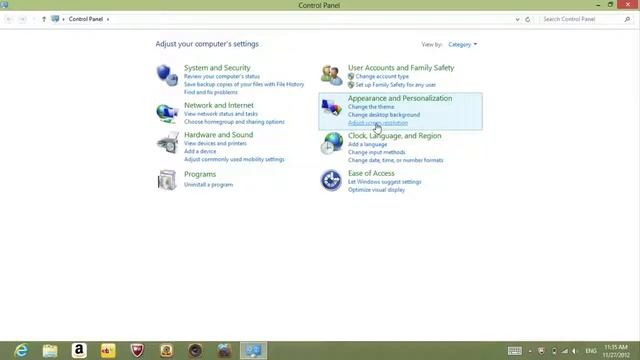The height and width of the screenshot is (360, 640).
Task: Expand the Control Panel breadcrumb arrow
Action: pos(108,19)
